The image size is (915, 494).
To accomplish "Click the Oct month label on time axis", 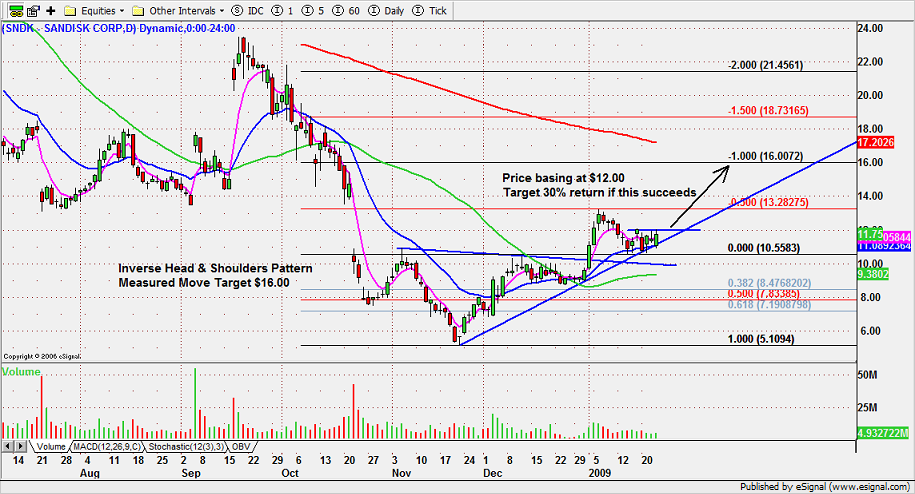I will tap(290, 472).
